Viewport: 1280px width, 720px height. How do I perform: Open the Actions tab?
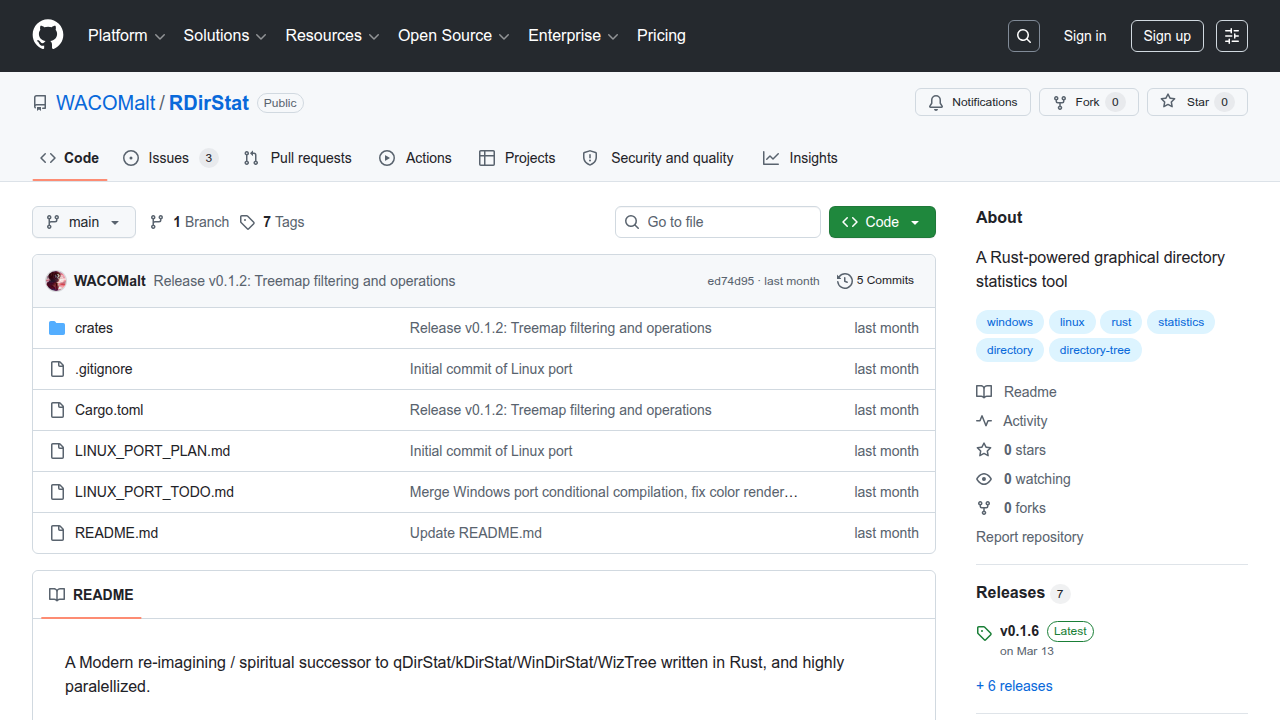pos(416,158)
